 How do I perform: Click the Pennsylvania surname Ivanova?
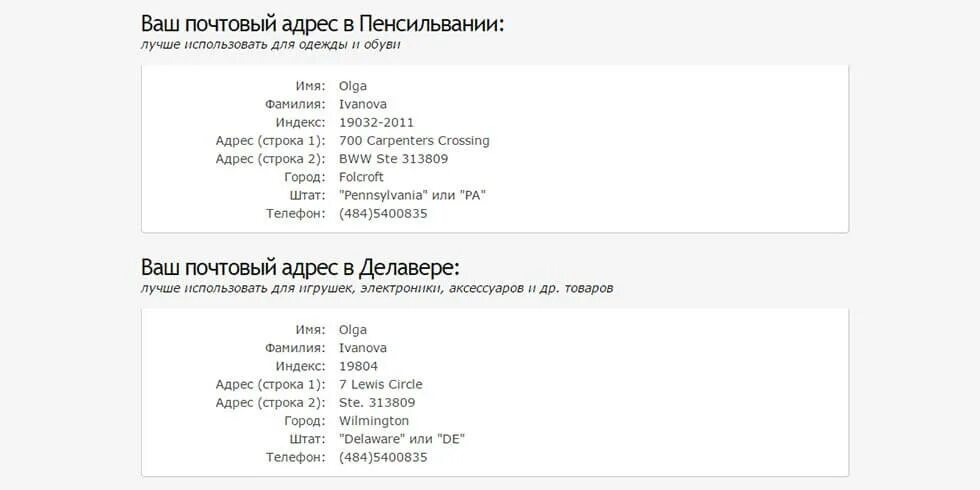click(x=362, y=104)
